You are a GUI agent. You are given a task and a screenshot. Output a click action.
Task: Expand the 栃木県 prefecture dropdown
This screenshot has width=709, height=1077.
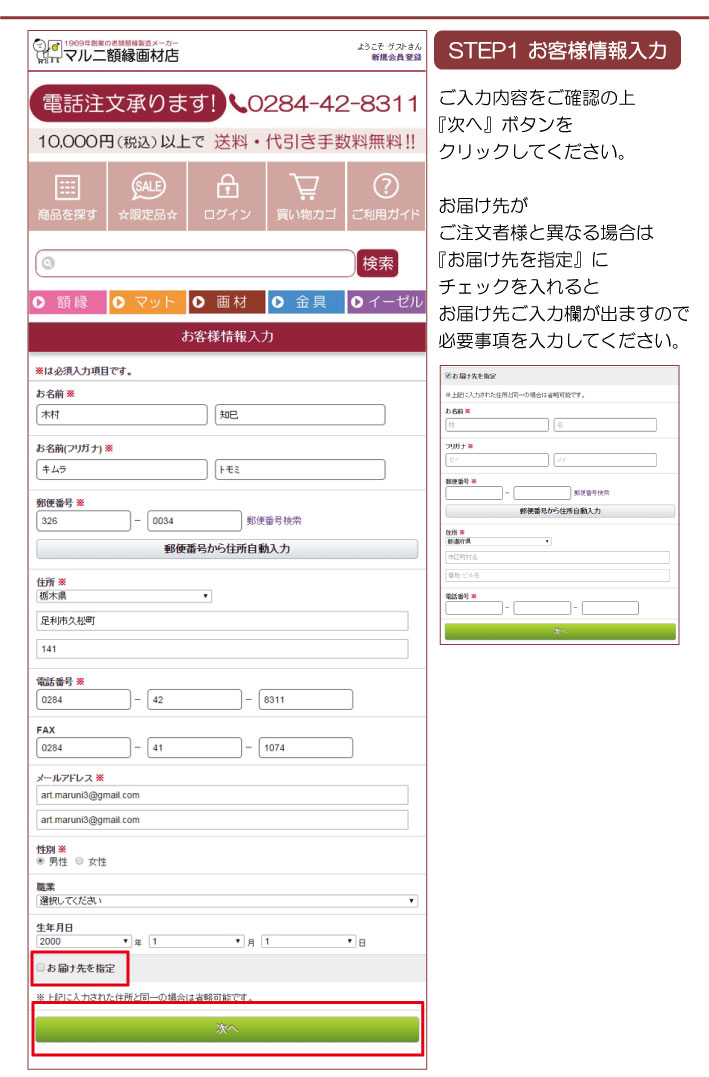pyautogui.click(x=124, y=596)
